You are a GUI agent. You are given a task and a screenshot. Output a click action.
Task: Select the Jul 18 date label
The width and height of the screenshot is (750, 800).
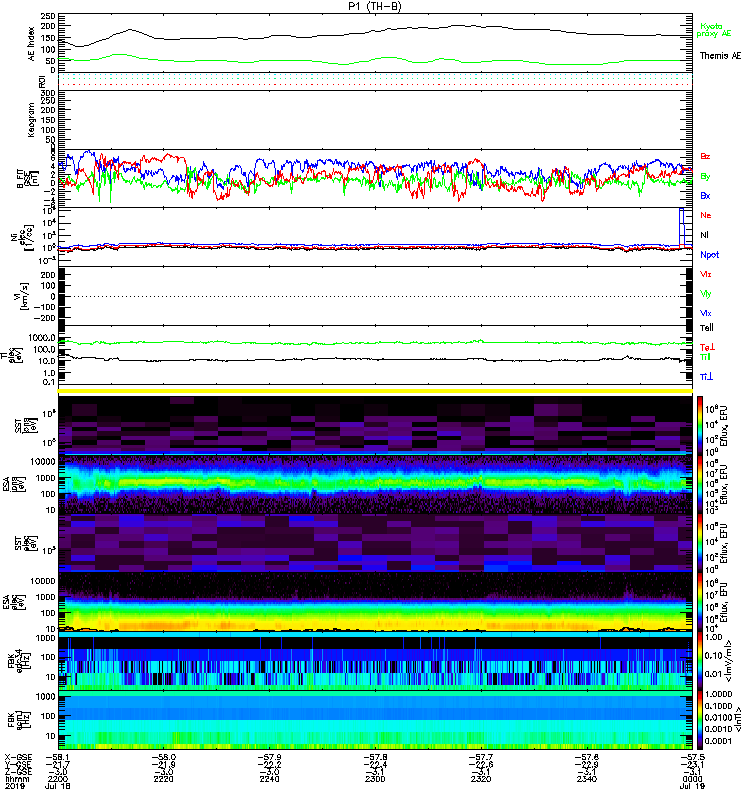[x=57, y=786]
